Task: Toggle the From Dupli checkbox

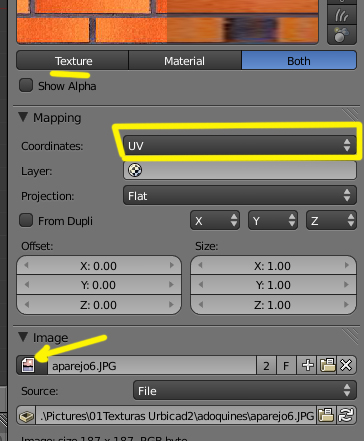Action: click(x=26, y=220)
